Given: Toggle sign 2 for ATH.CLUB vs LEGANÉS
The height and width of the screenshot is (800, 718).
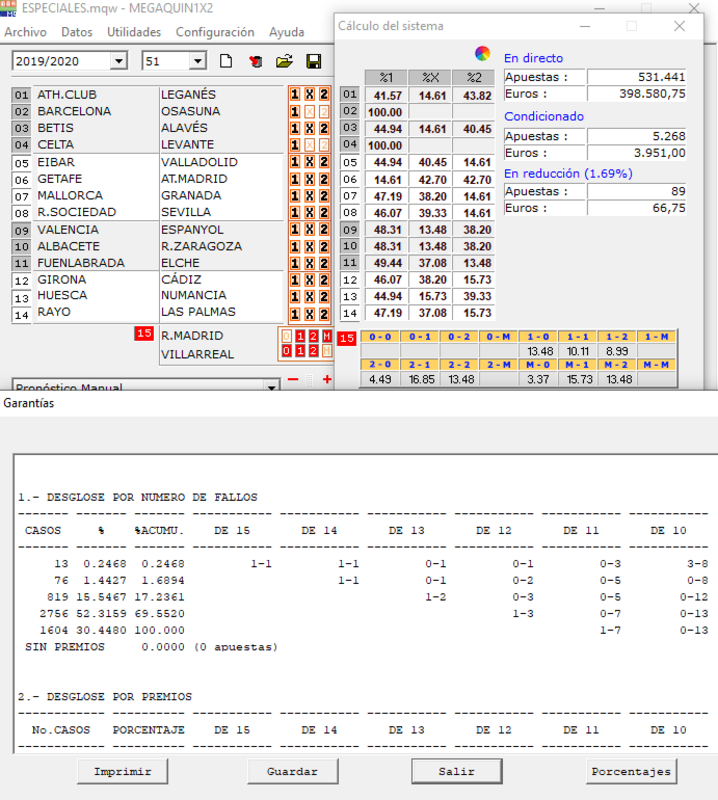Looking at the screenshot, I should click(x=324, y=94).
